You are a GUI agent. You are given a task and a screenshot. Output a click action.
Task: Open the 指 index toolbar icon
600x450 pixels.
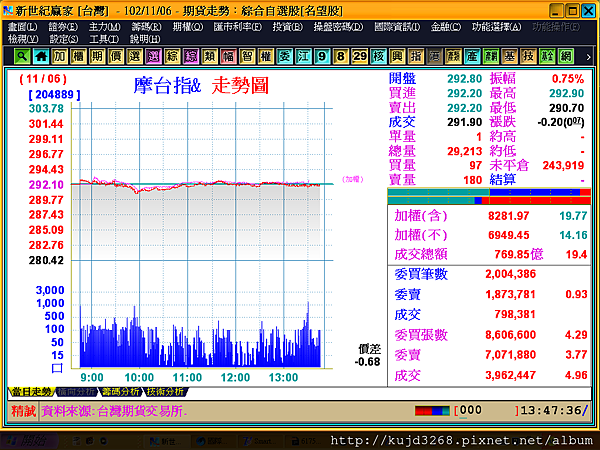416,57
